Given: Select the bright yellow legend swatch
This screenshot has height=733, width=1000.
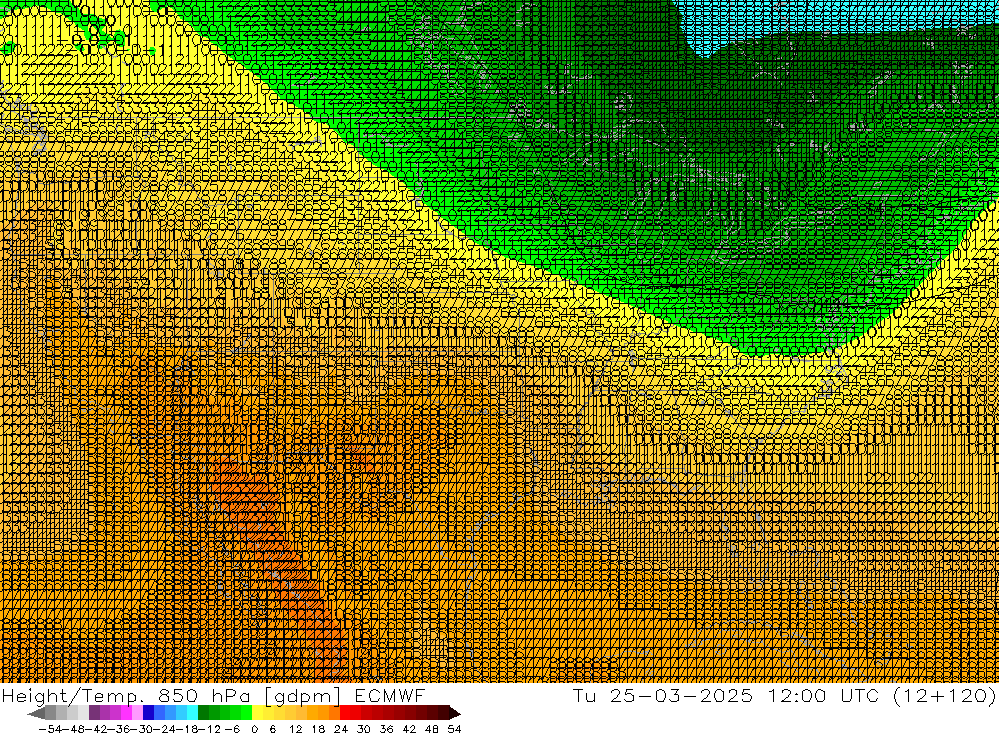Looking at the screenshot, I should tap(258, 713).
